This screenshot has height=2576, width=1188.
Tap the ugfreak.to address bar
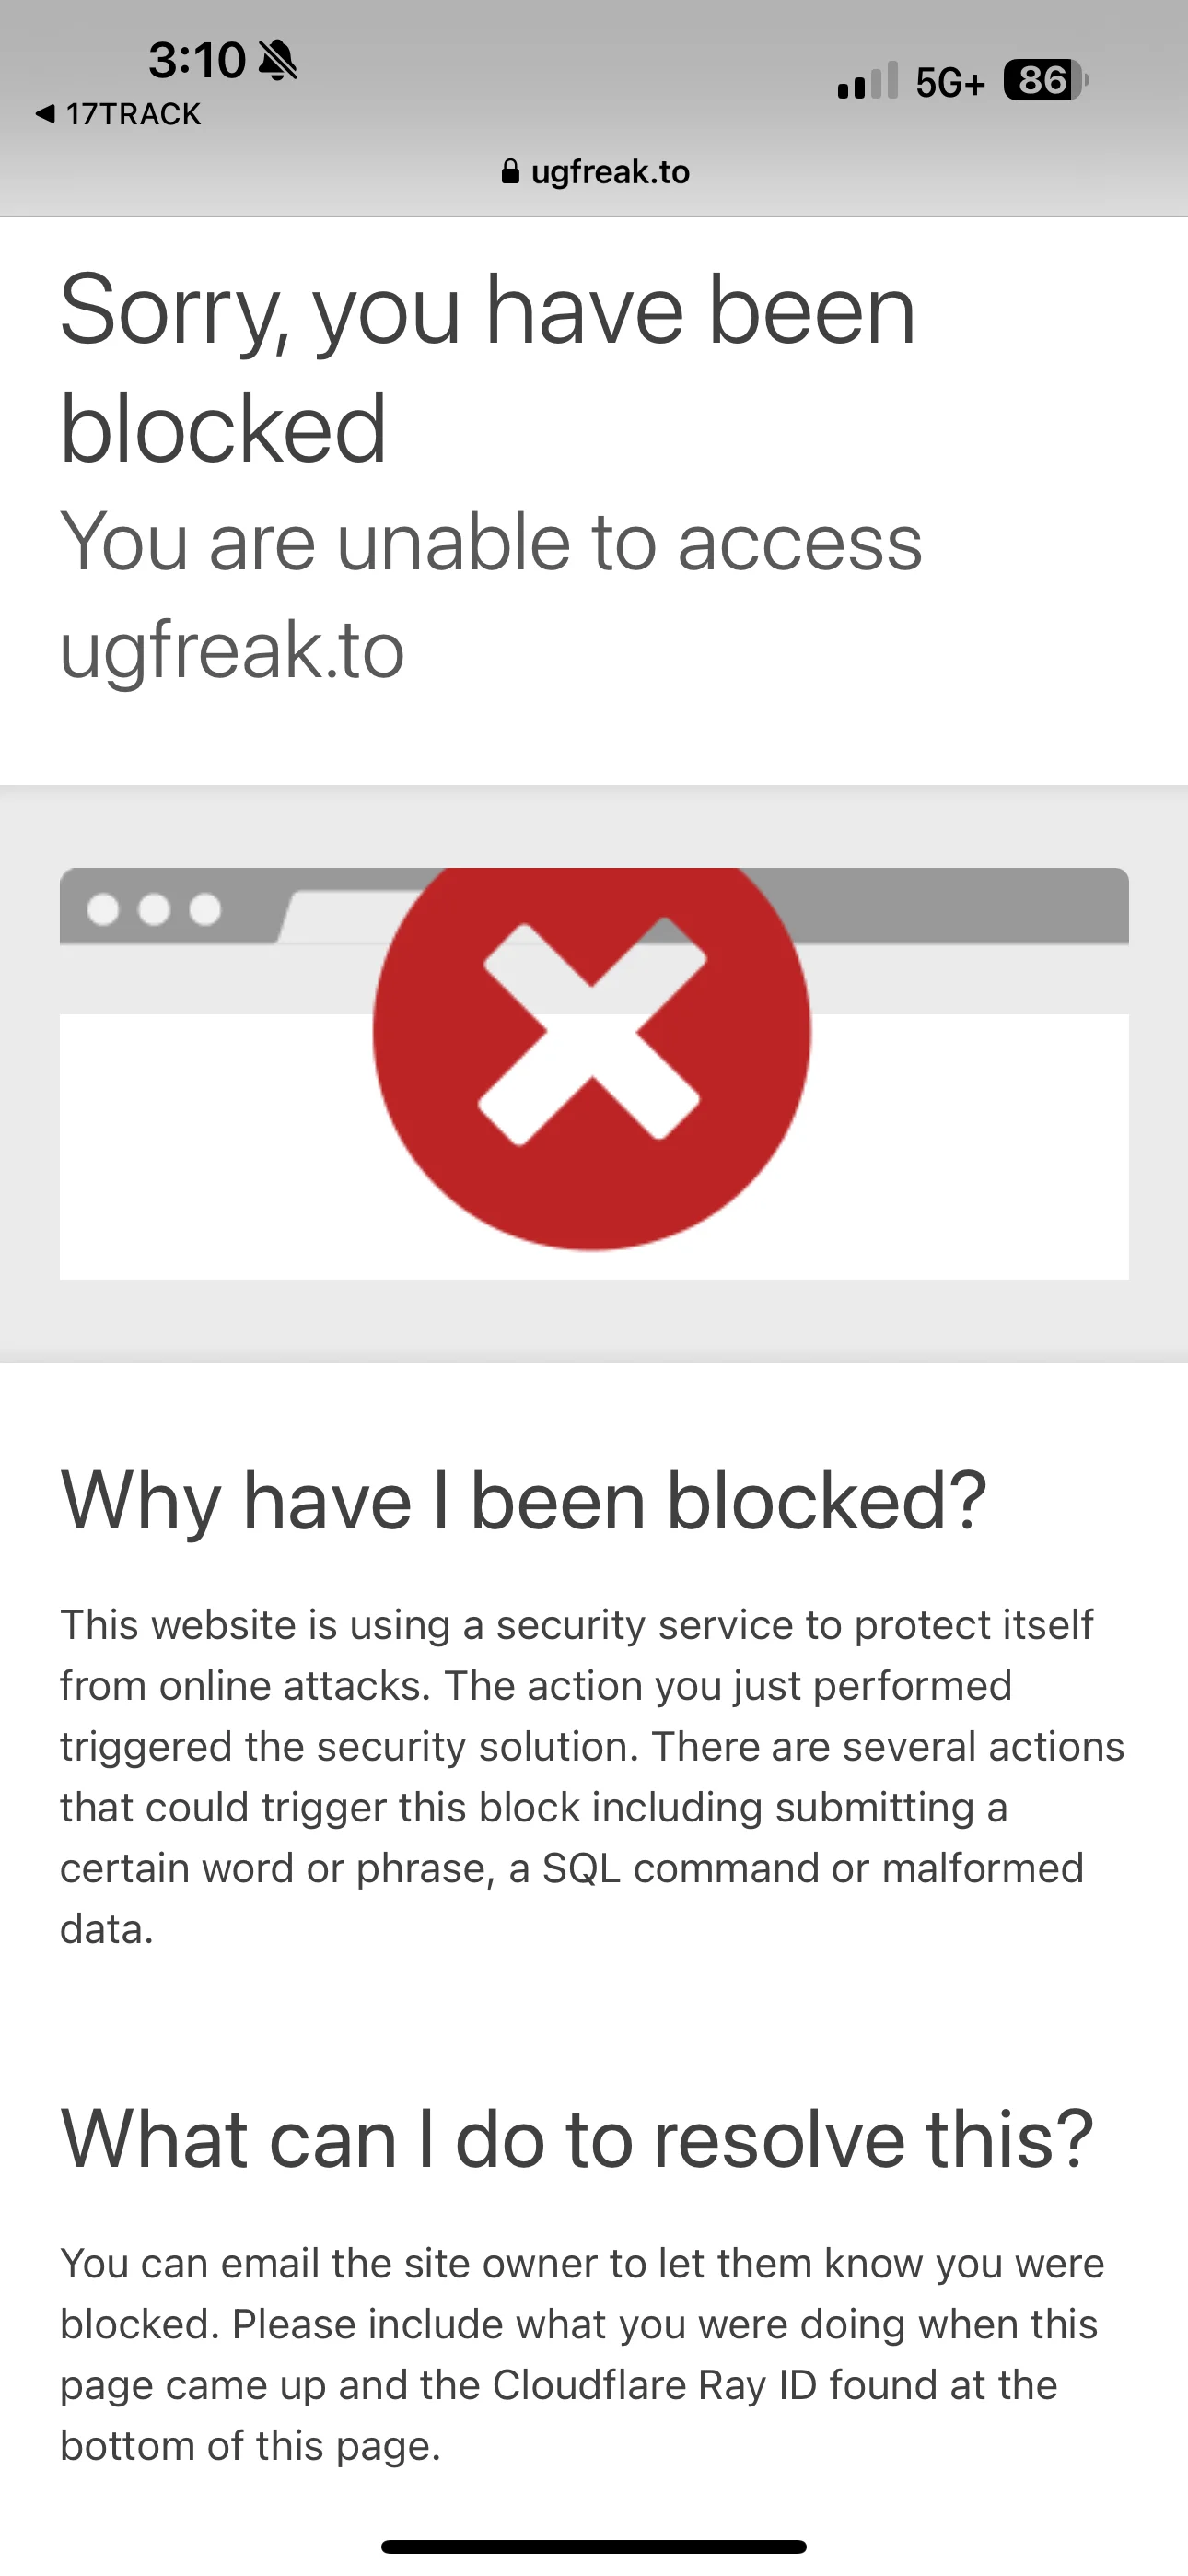pos(595,172)
